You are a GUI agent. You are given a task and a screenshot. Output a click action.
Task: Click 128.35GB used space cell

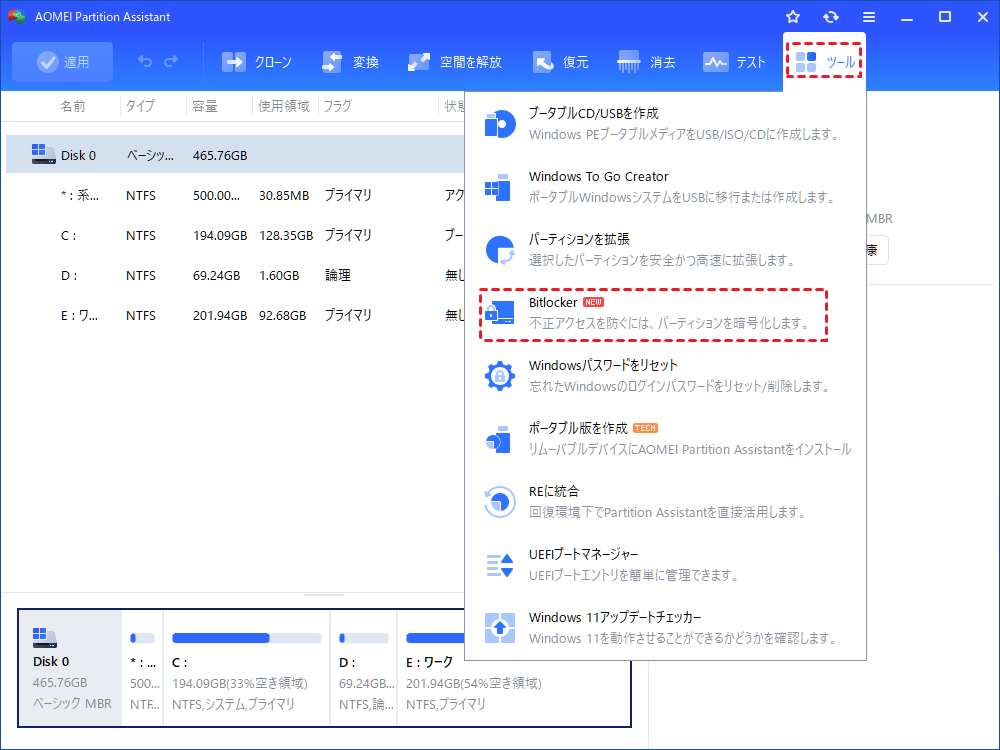tap(286, 235)
